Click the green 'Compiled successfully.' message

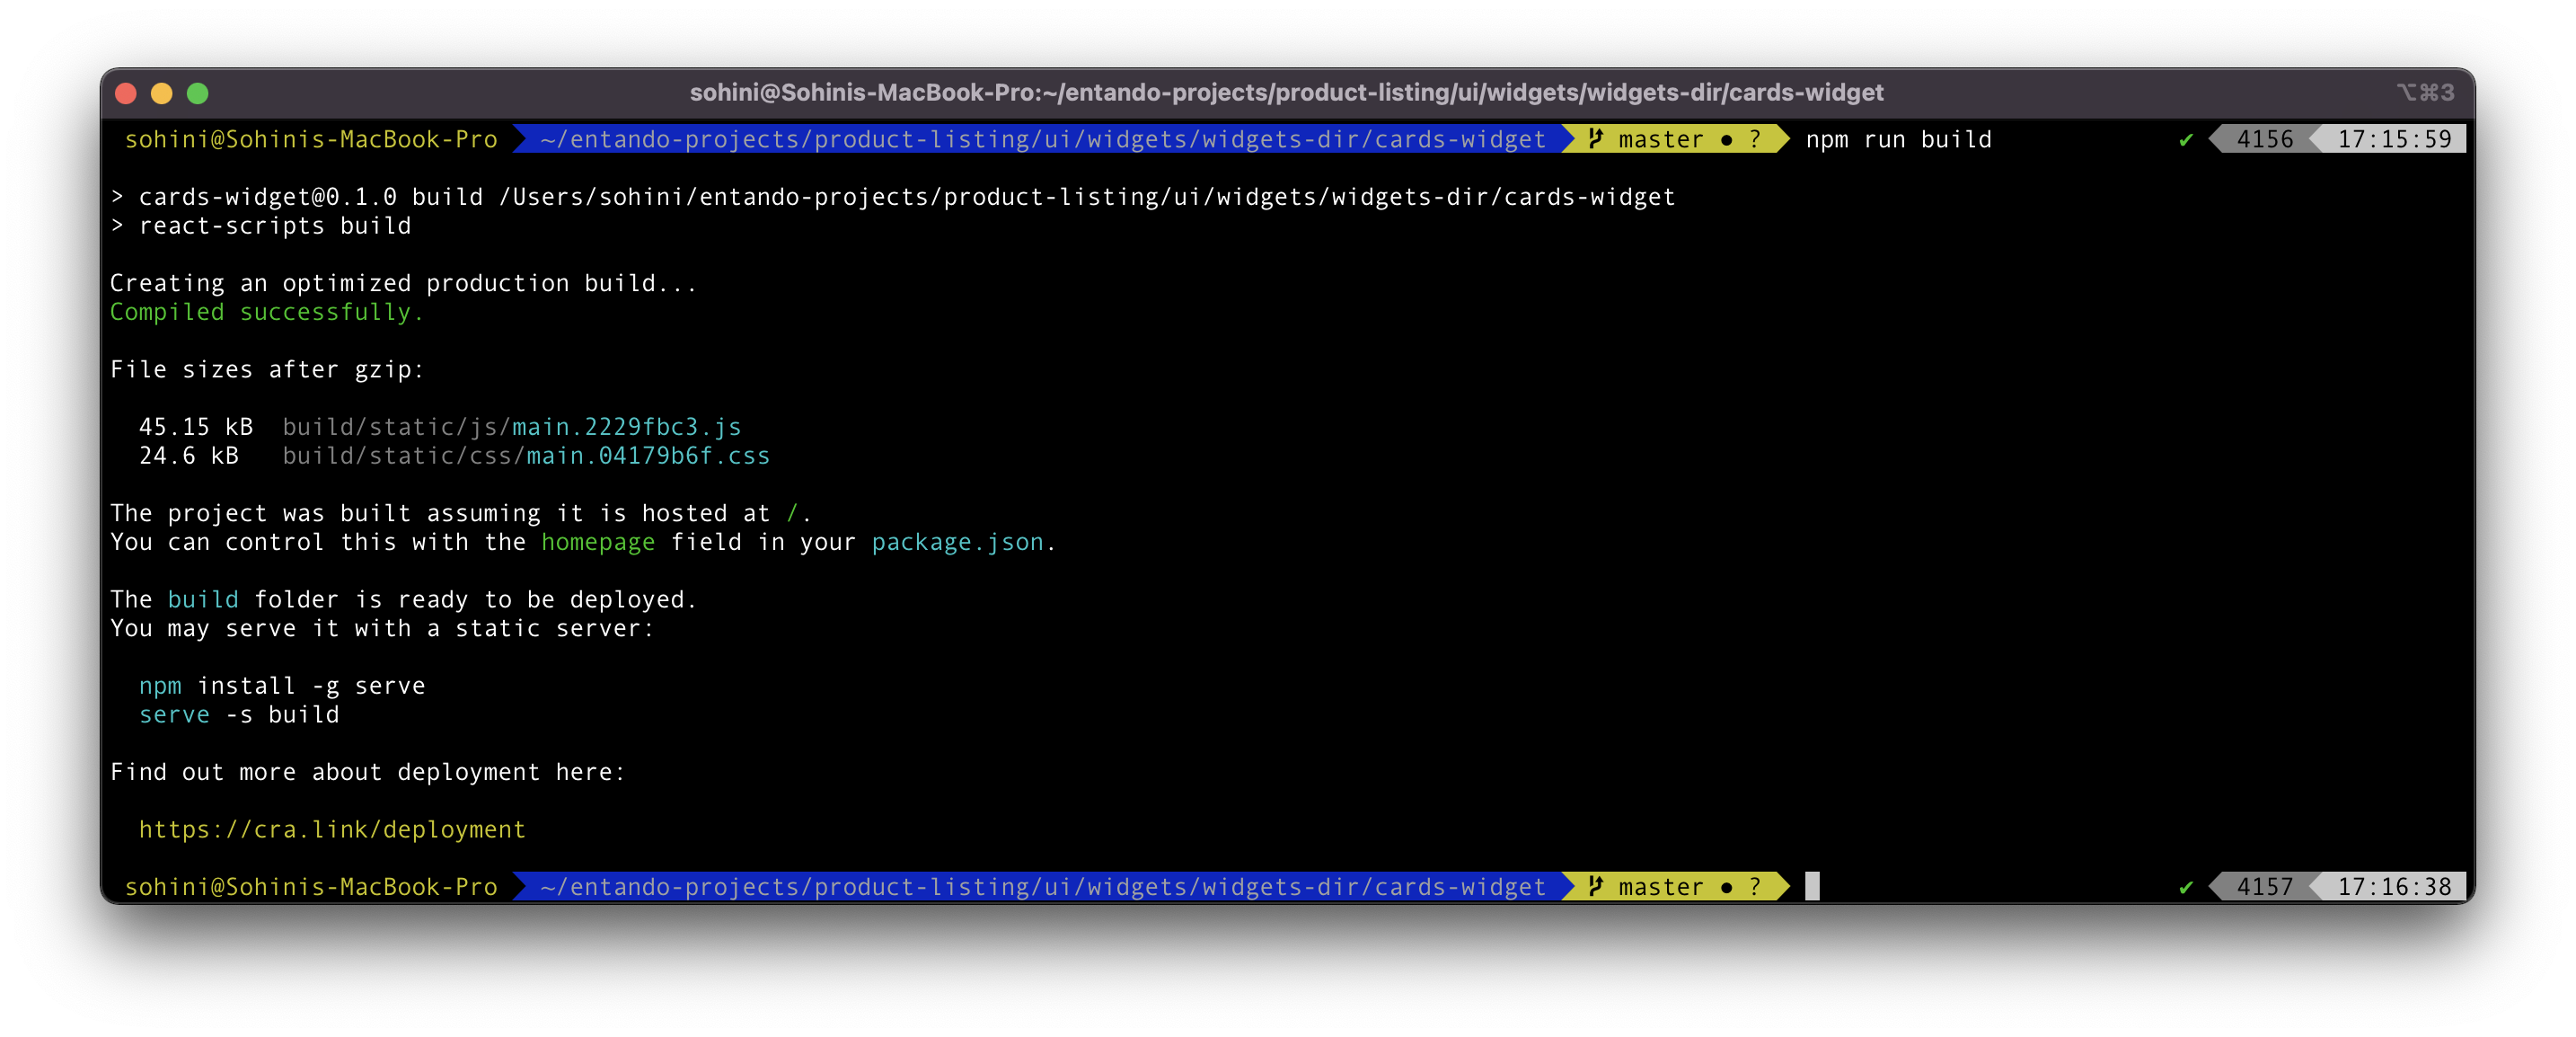266,312
